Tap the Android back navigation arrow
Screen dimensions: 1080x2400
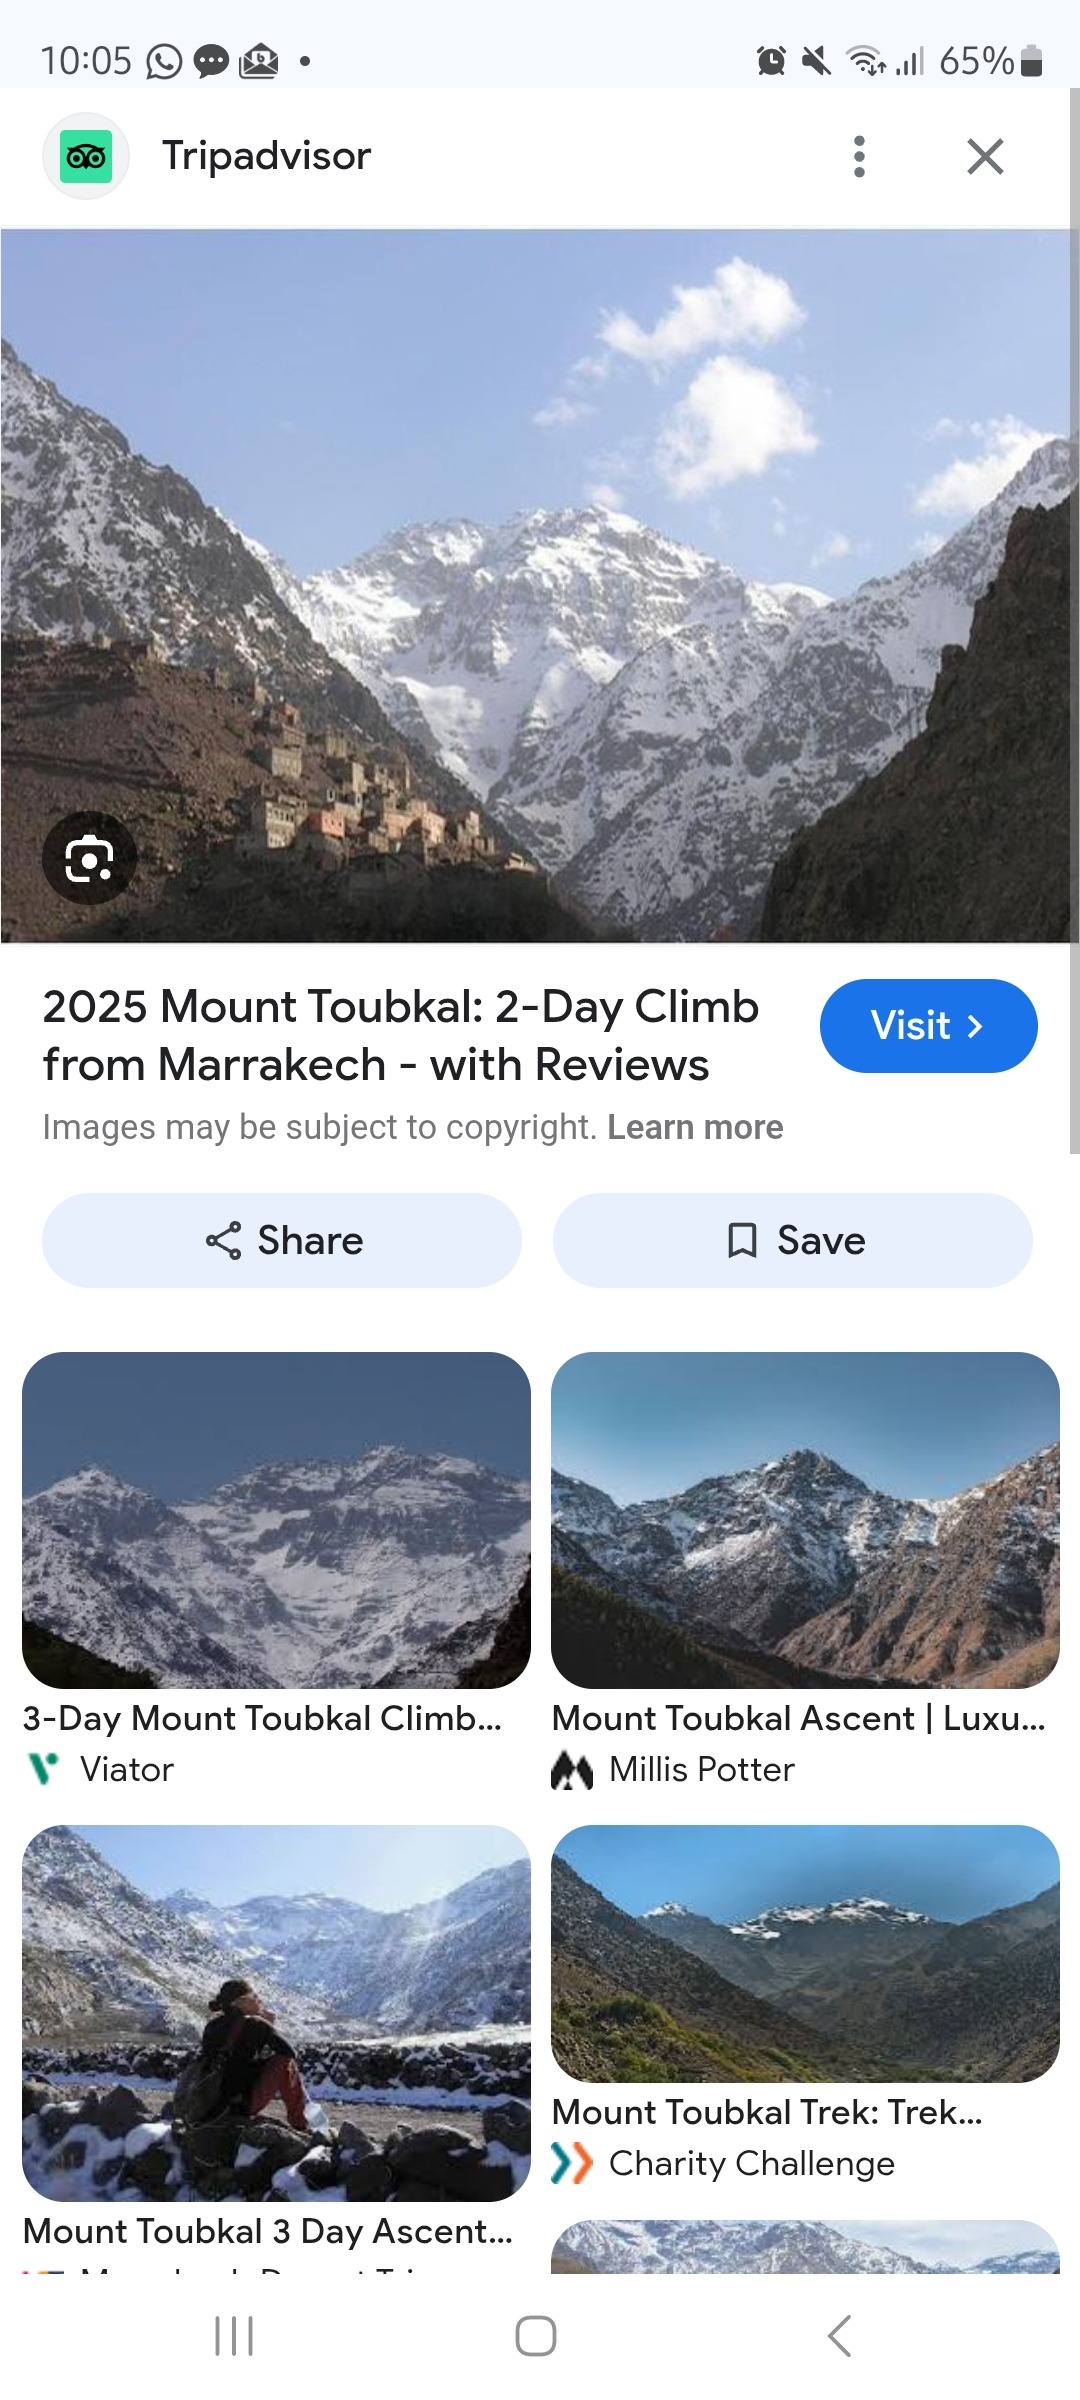tap(840, 2336)
